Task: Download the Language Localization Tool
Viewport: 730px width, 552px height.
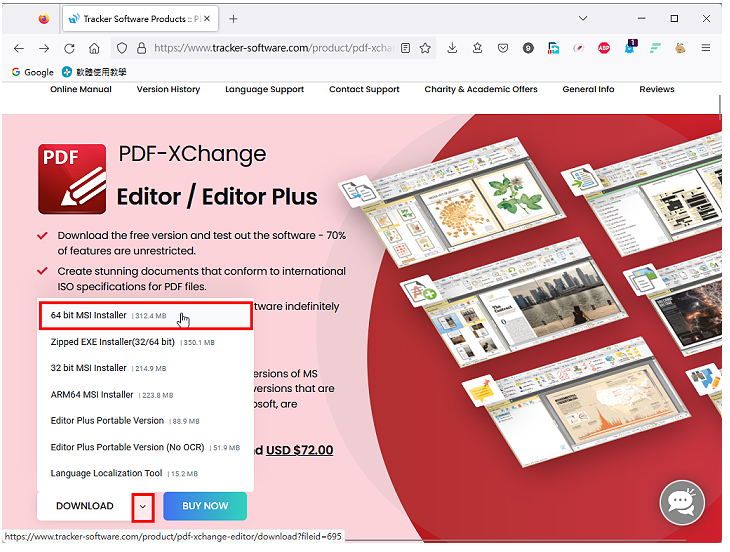Action: point(146,474)
